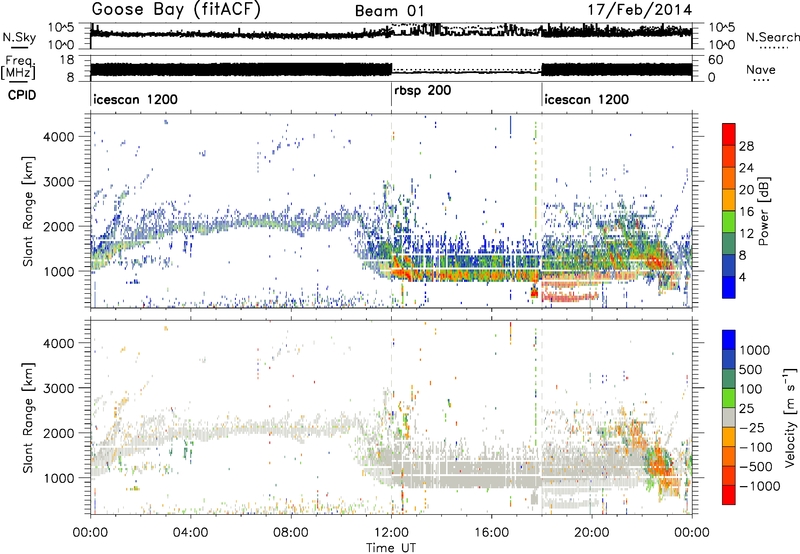The image size is (800, 554).
Task: Click the 'rbsp 200' CPID label
Action: [x=422, y=91]
